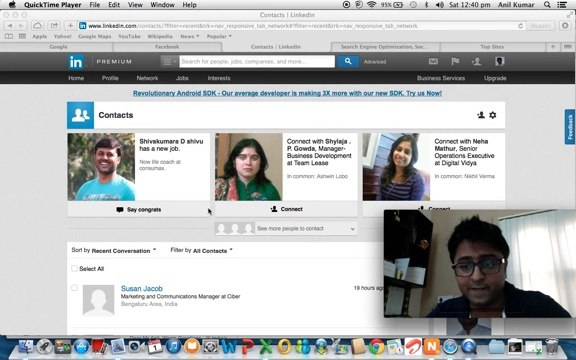Expand See more people to contact

coord(286,228)
